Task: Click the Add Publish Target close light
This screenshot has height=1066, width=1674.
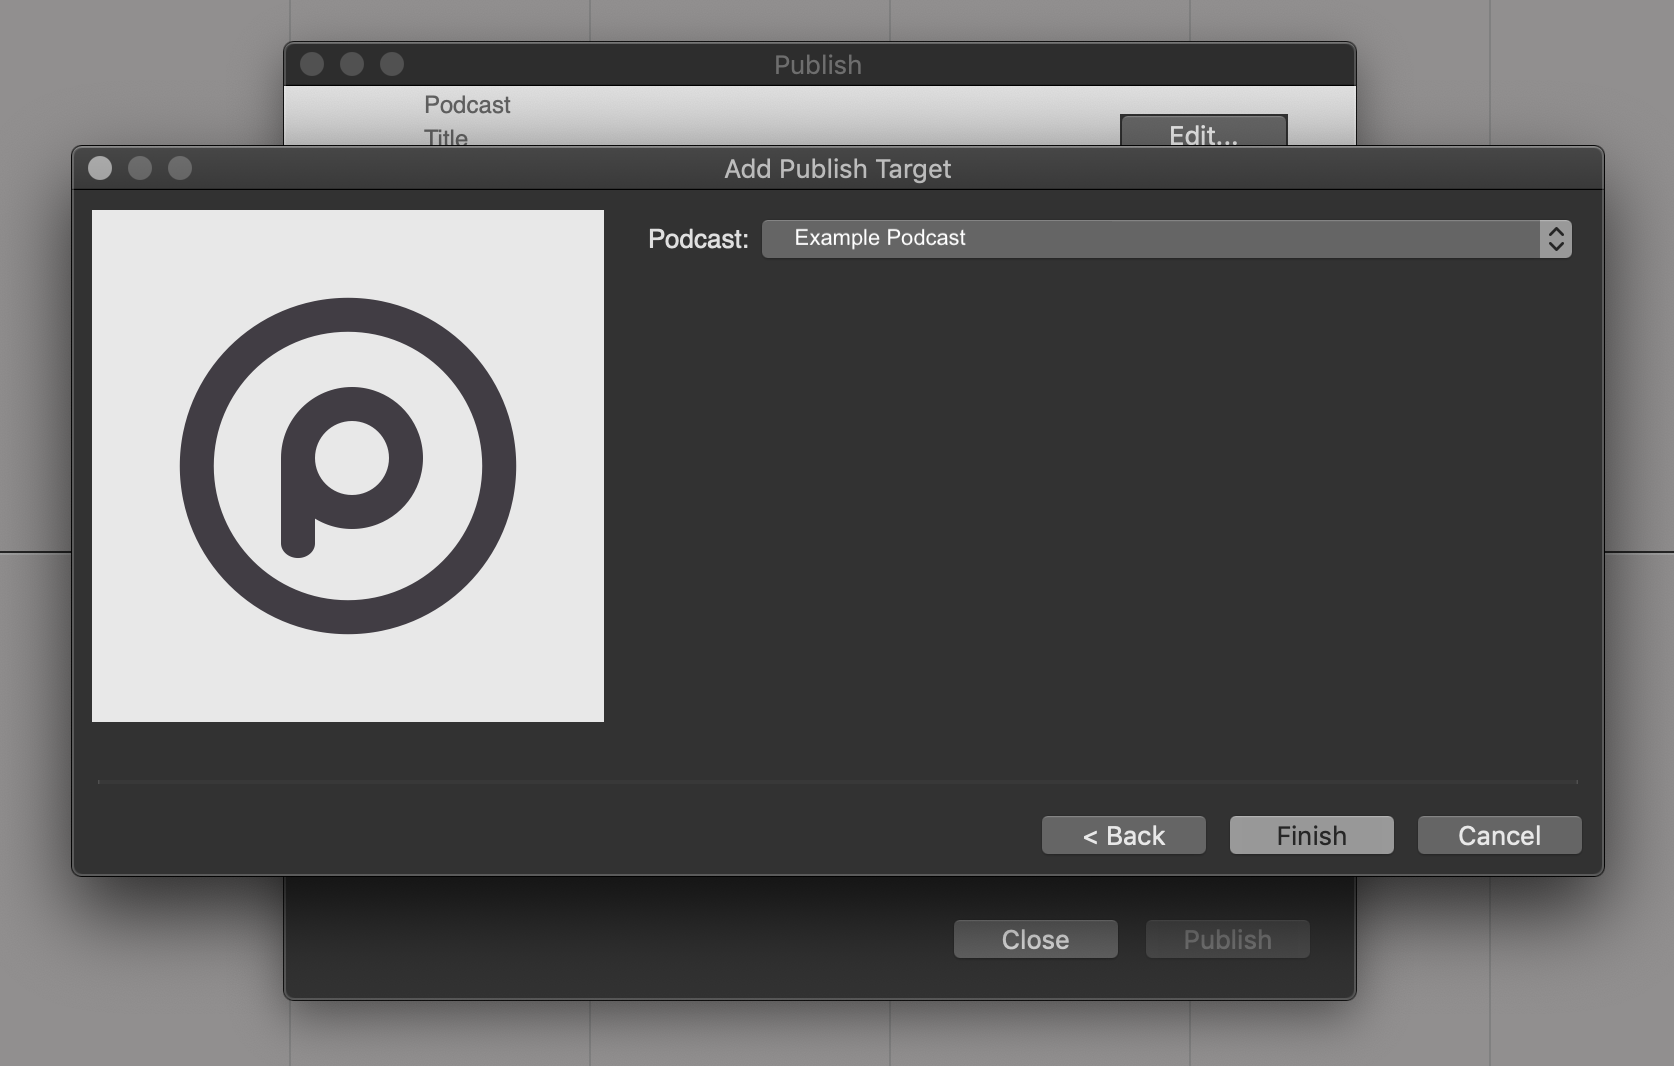Action: (100, 168)
